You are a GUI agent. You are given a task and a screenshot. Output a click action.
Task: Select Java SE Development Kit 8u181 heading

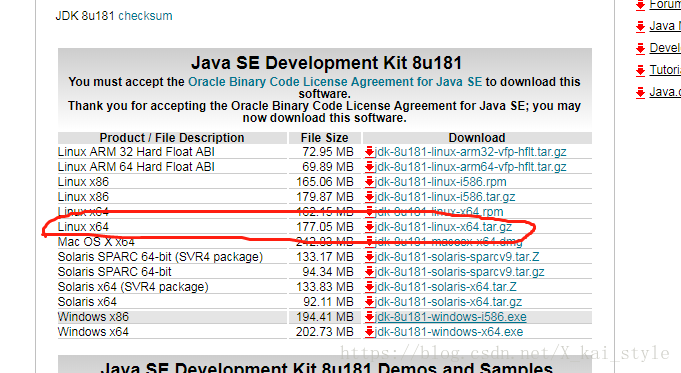[326, 63]
